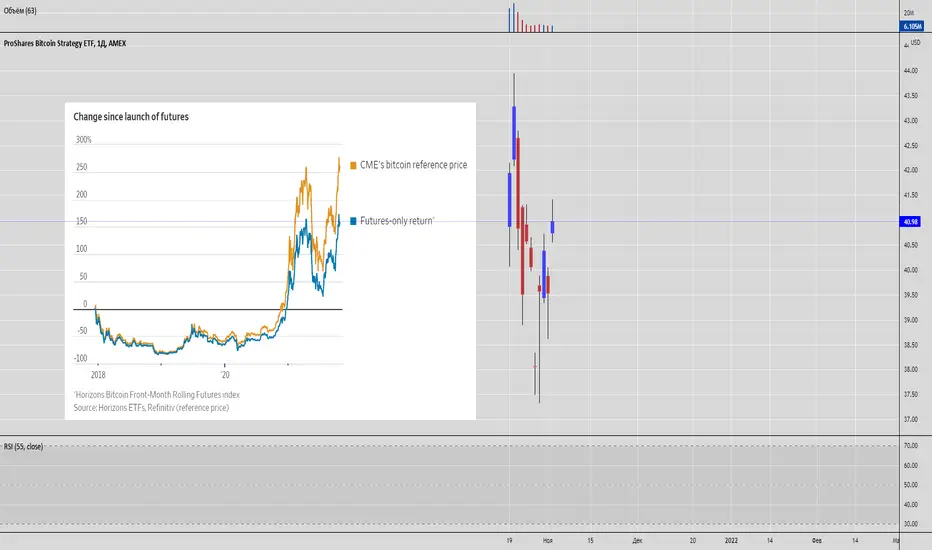Image resolution: width=932 pixels, height=550 pixels.
Task: Click the 42.00 price axis label
Action: click(911, 170)
